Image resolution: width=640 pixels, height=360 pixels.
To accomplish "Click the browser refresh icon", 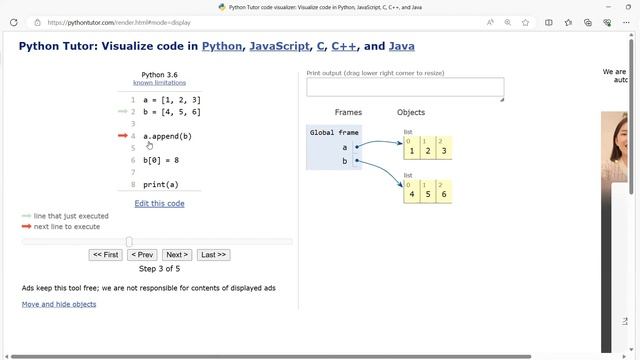I will click(x=14, y=22).
